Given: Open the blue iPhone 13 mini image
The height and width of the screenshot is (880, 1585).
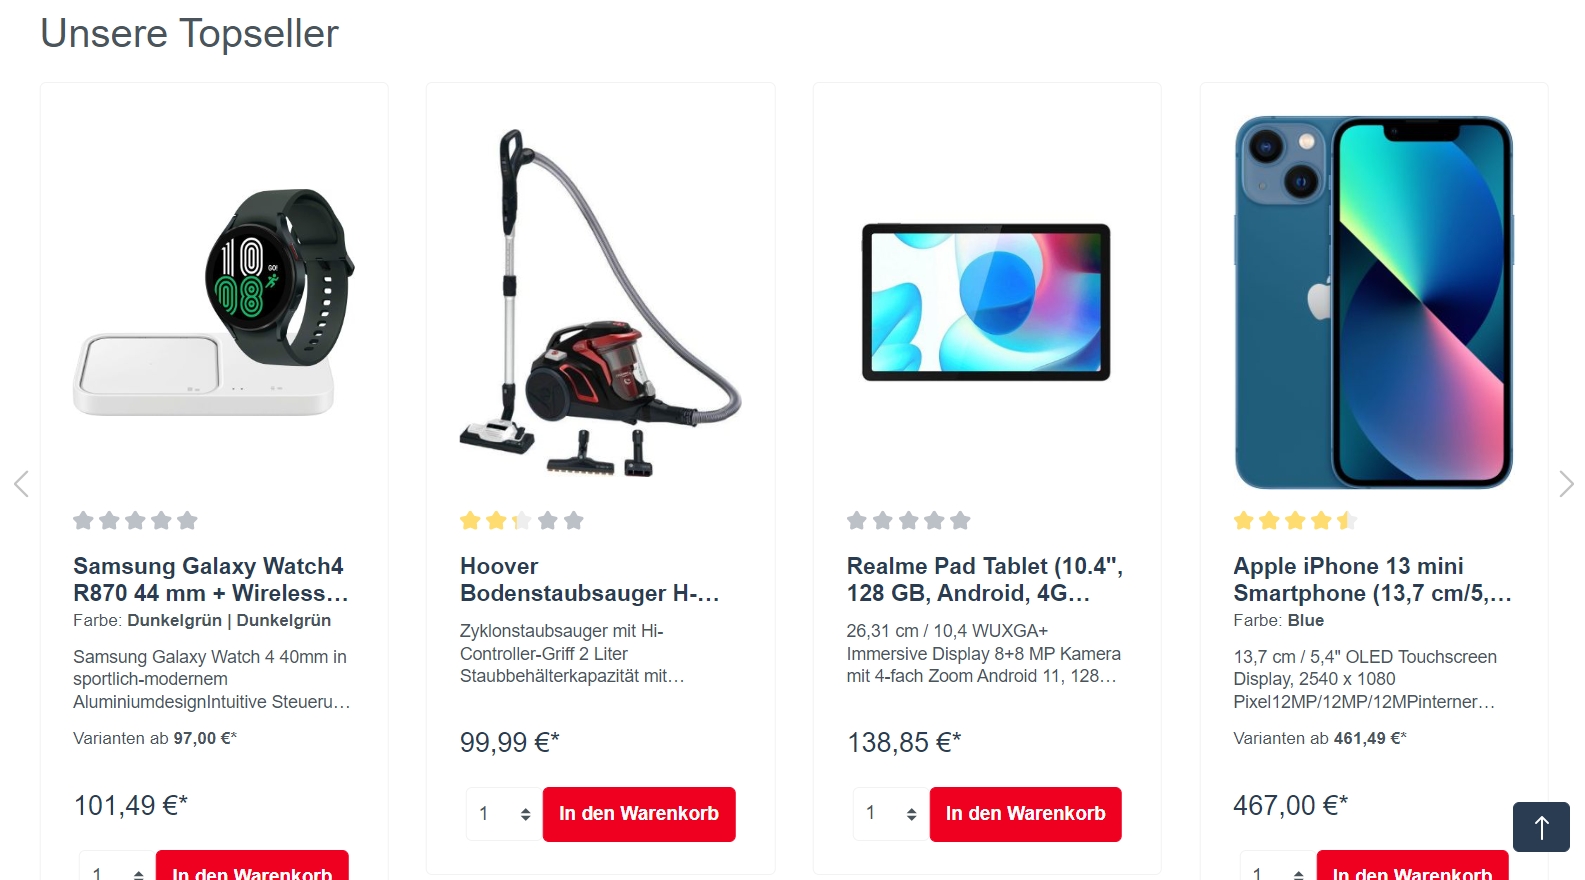Looking at the screenshot, I should tap(1374, 302).
